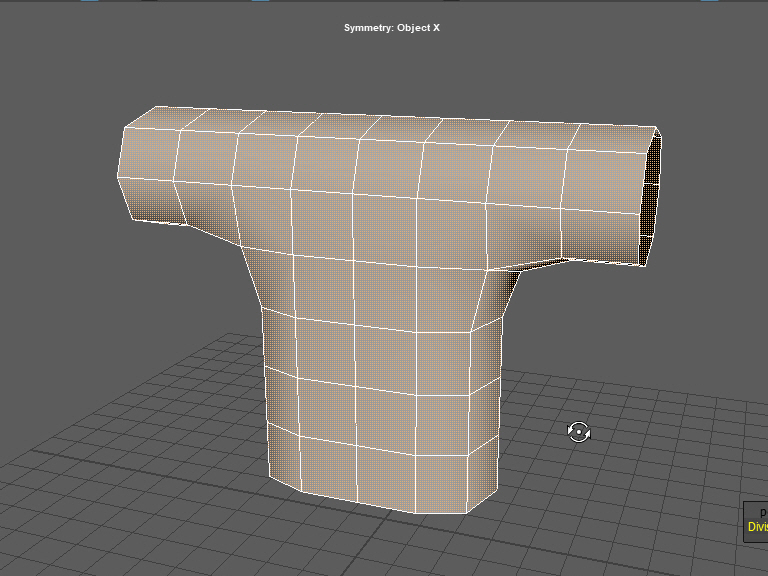Click the Symmetry: Object X heads-up label
Image resolution: width=768 pixels, height=576 pixels.
click(x=391, y=28)
